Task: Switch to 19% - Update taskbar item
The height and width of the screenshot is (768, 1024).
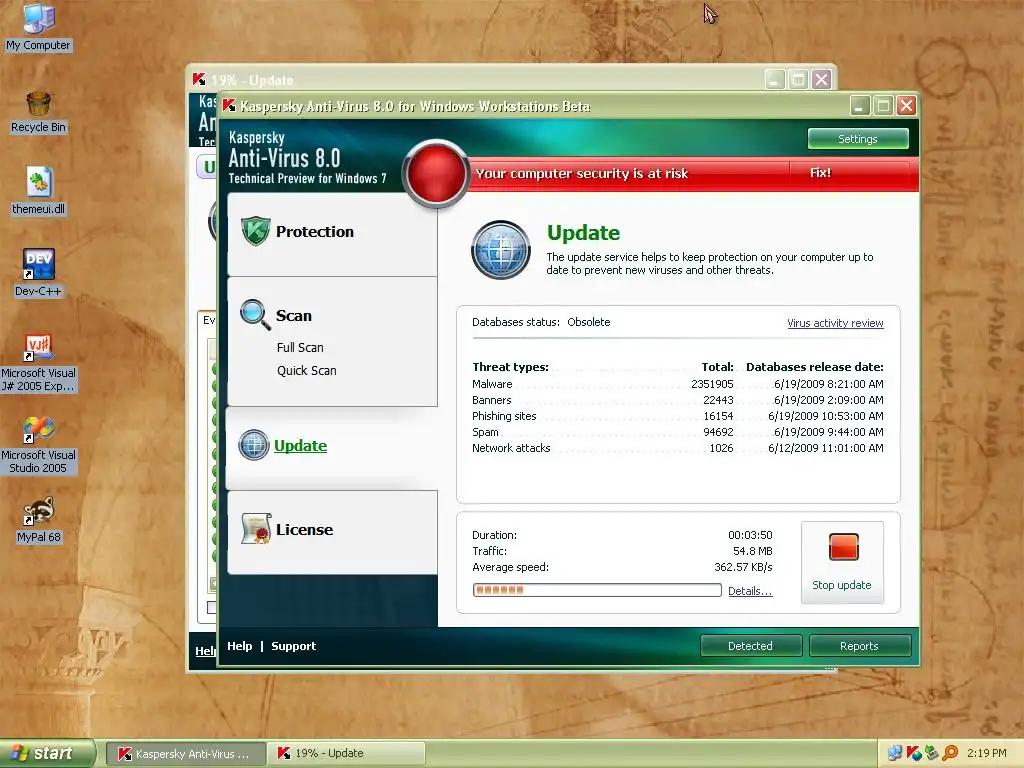Action: [x=346, y=754]
